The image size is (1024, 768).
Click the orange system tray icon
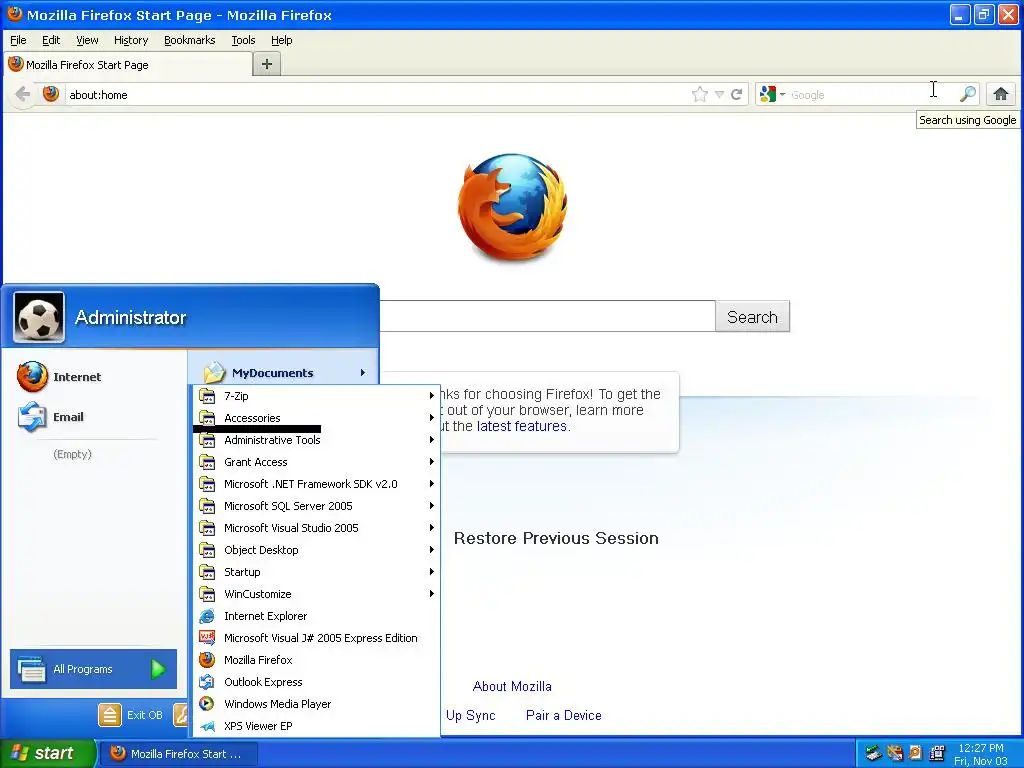(916, 753)
